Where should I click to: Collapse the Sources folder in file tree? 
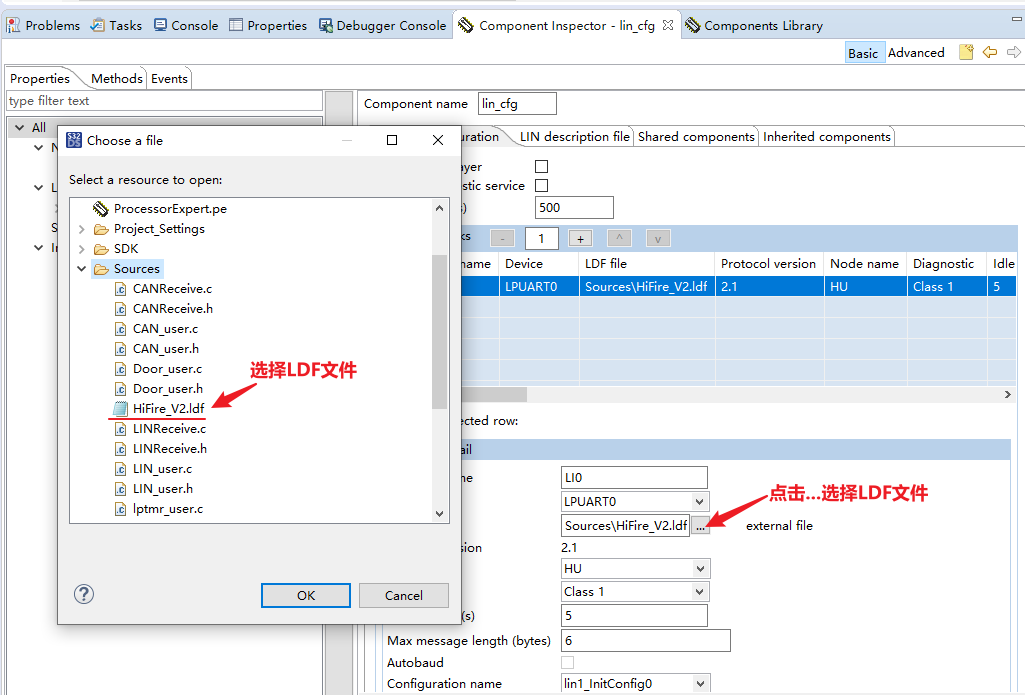[83, 268]
